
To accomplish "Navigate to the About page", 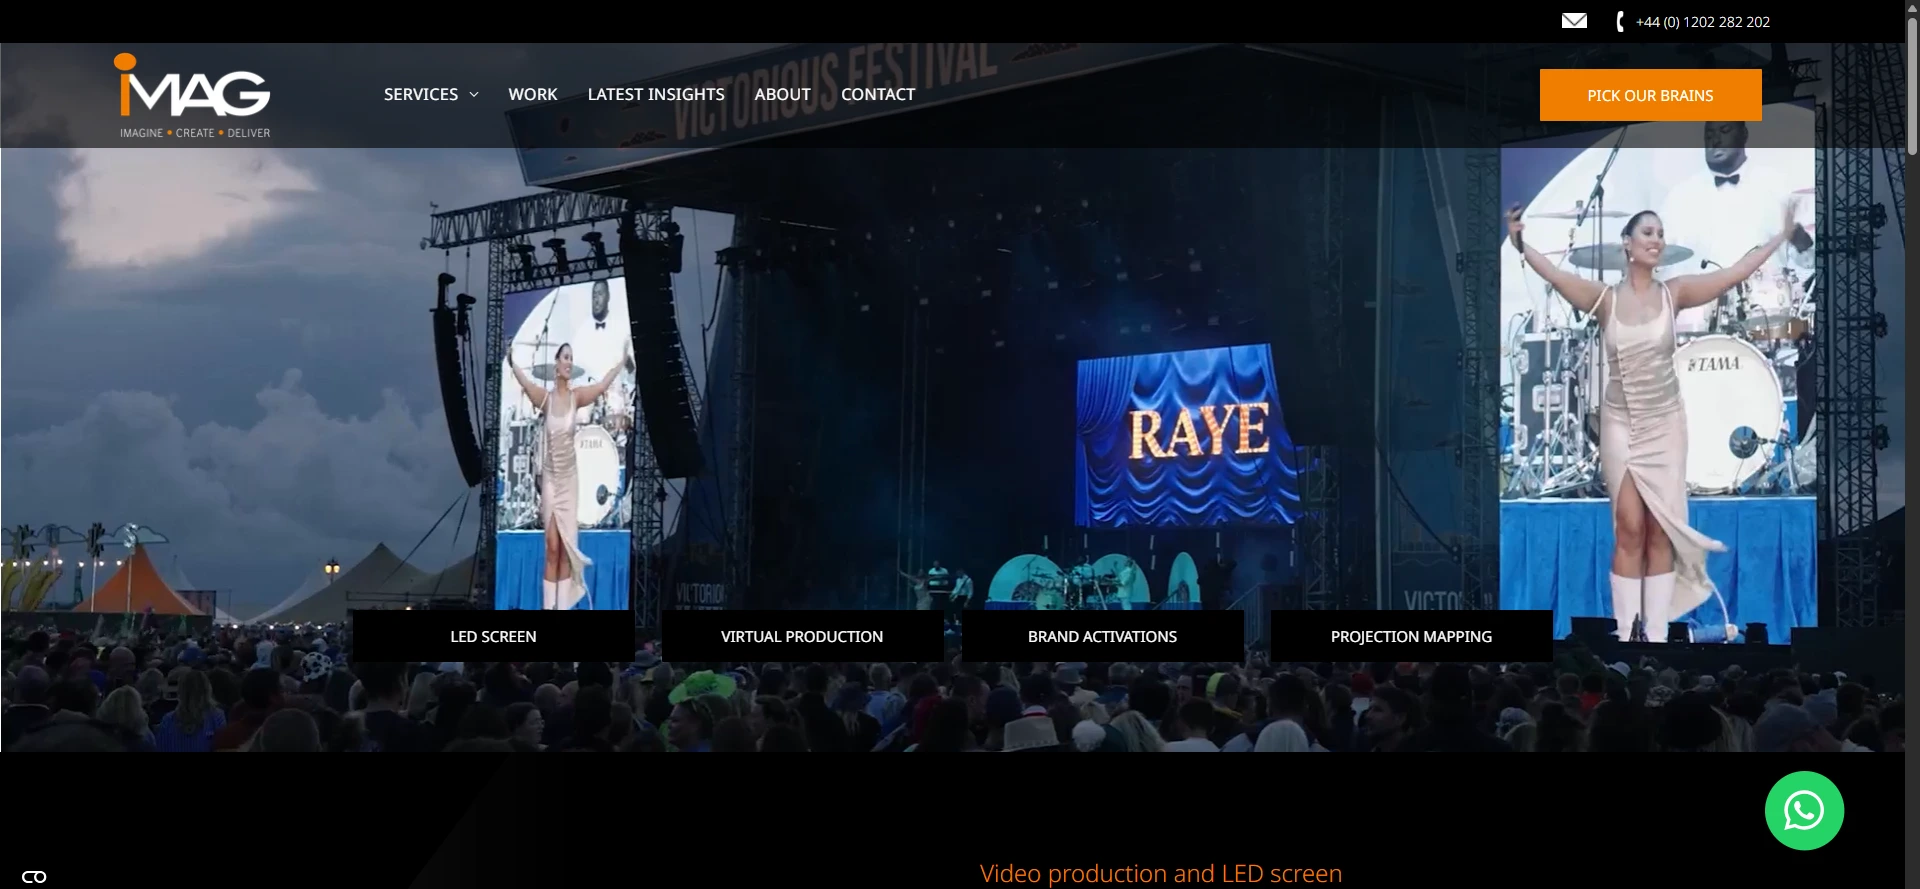I will (783, 94).
